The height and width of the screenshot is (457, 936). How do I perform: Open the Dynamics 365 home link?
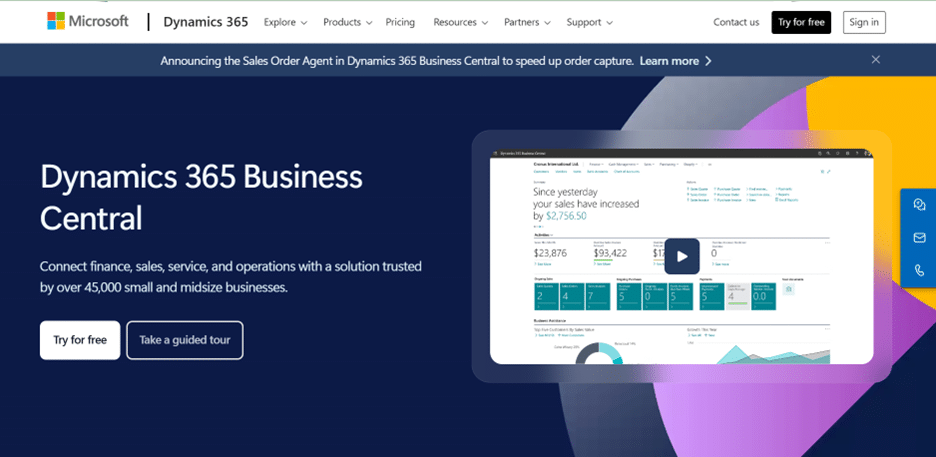pyautogui.click(x=205, y=22)
